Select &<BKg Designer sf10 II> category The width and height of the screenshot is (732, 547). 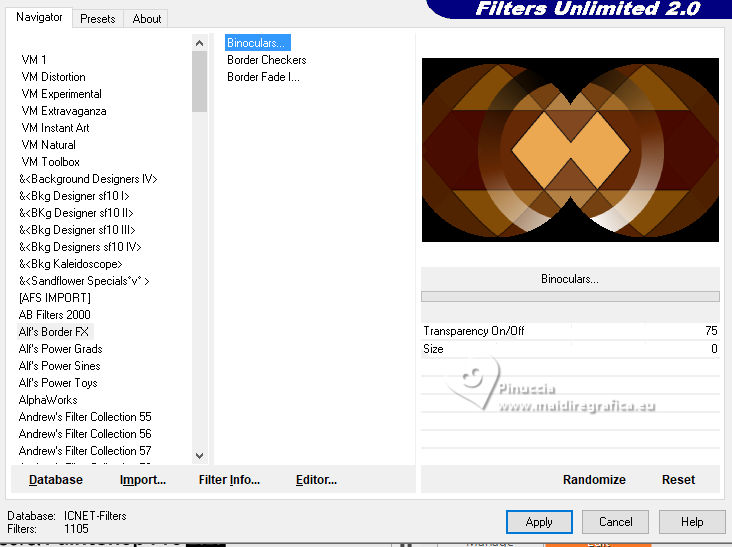[76, 213]
